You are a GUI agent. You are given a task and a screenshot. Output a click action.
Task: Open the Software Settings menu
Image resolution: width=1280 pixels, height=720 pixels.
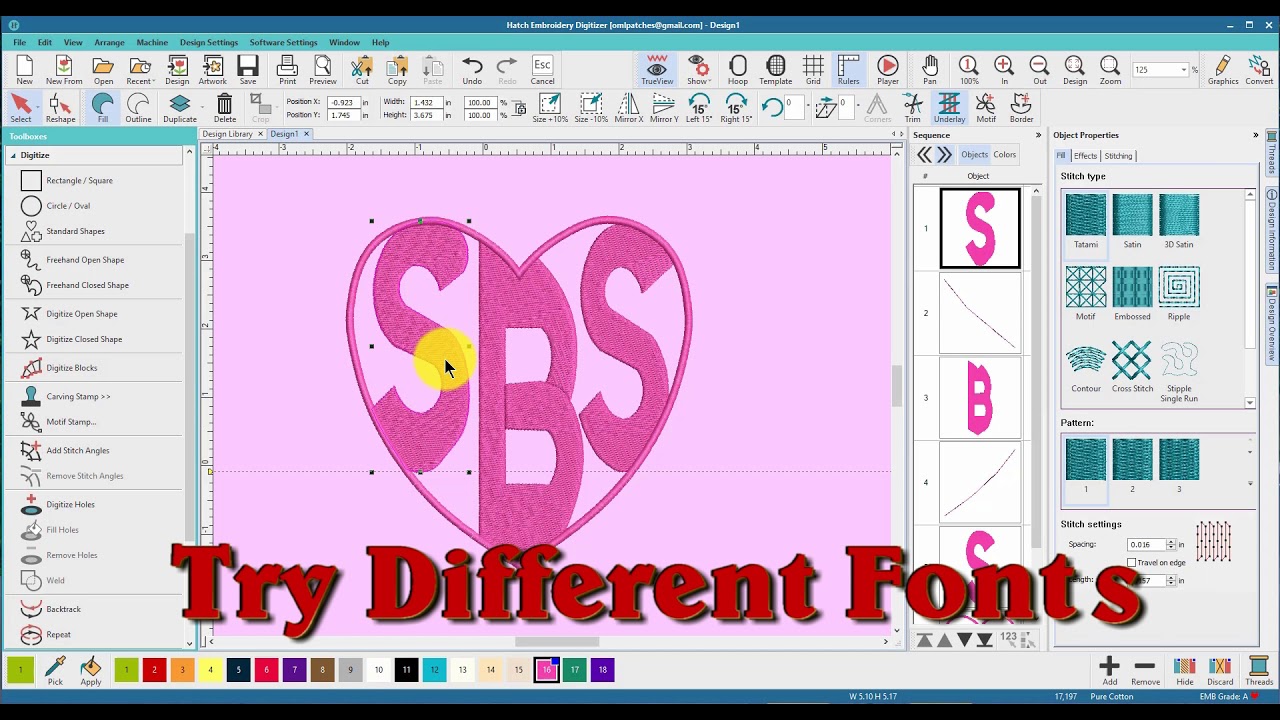pos(283,42)
